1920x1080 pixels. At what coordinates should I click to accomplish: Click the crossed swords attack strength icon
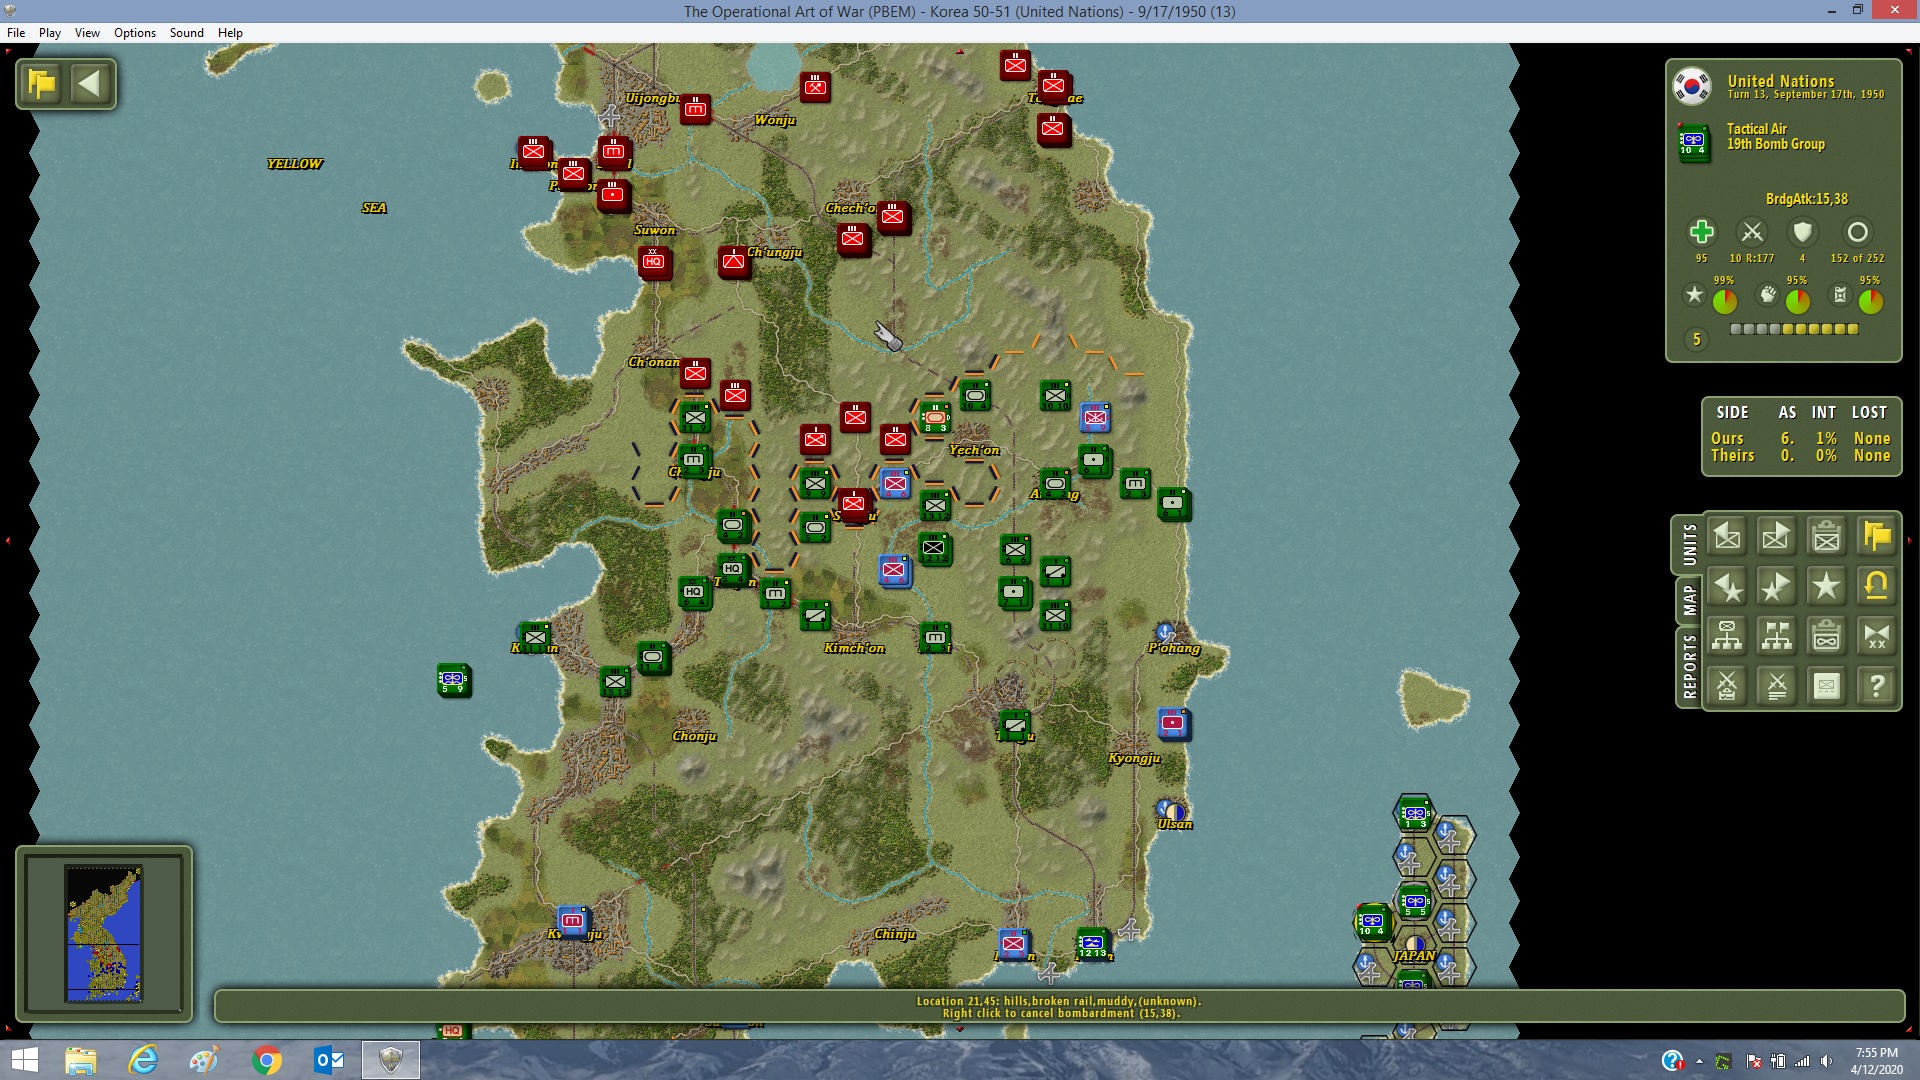pyautogui.click(x=1752, y=232)
